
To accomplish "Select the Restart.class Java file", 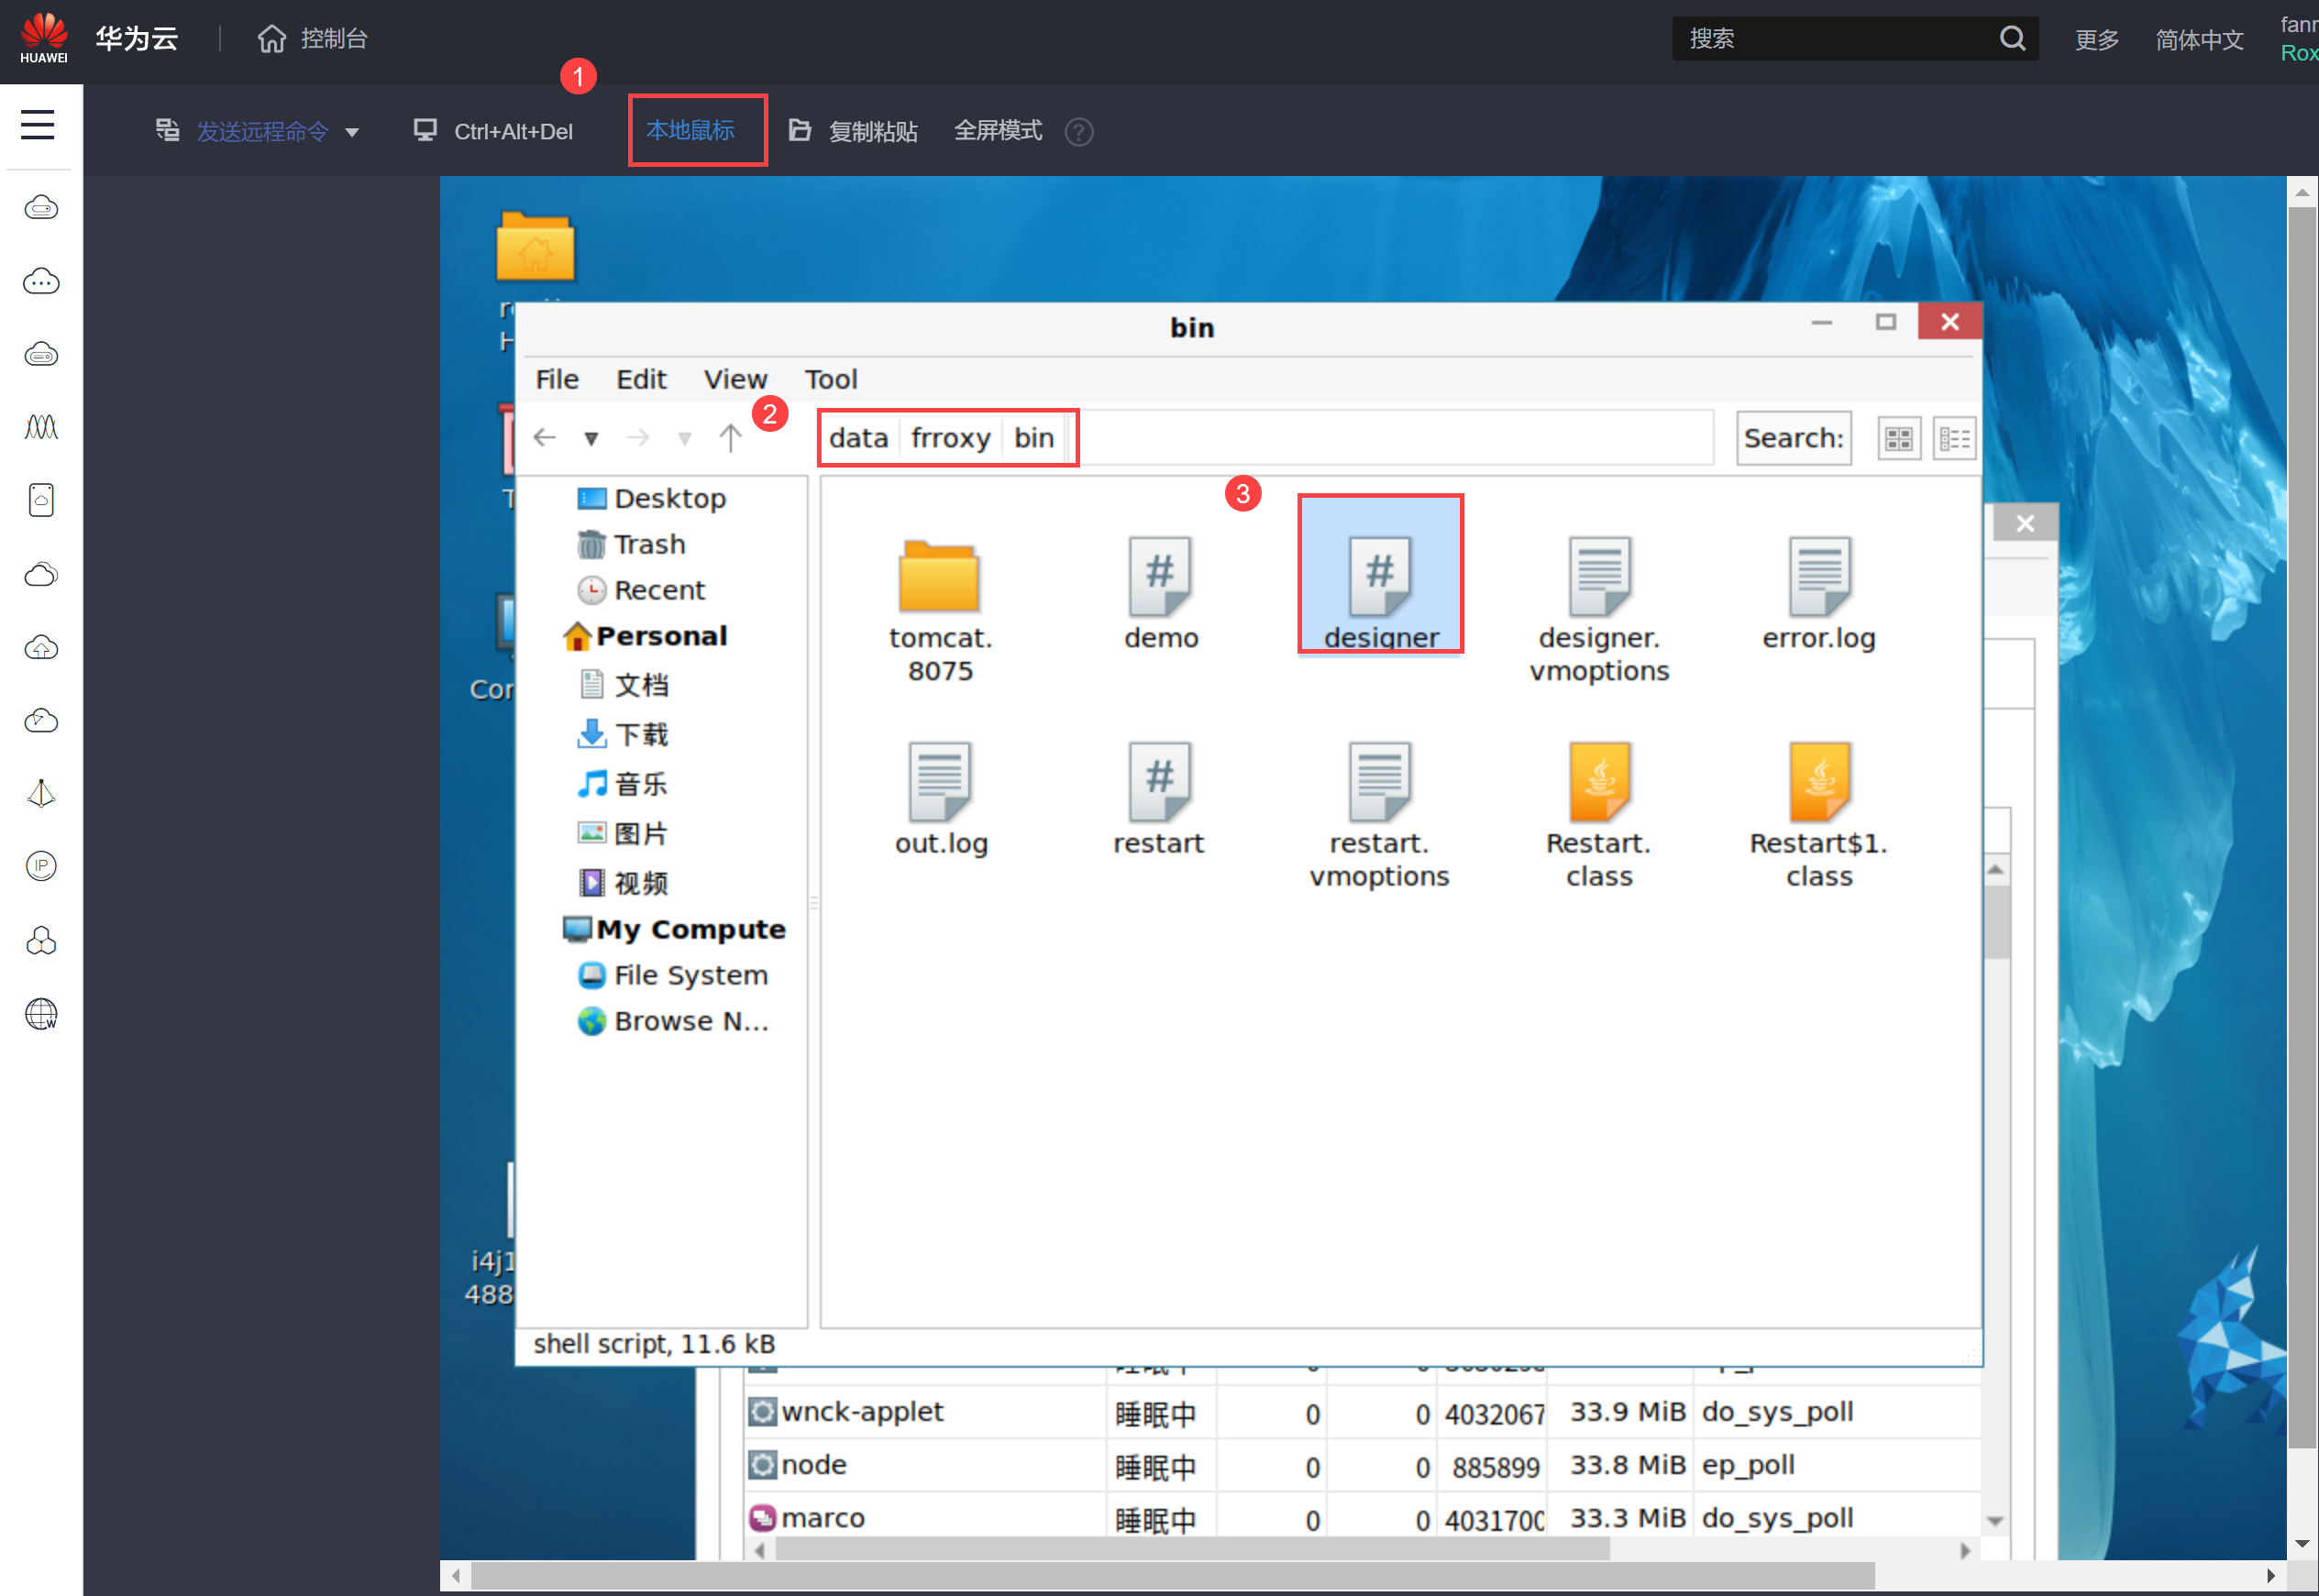I will (1598, 782).
